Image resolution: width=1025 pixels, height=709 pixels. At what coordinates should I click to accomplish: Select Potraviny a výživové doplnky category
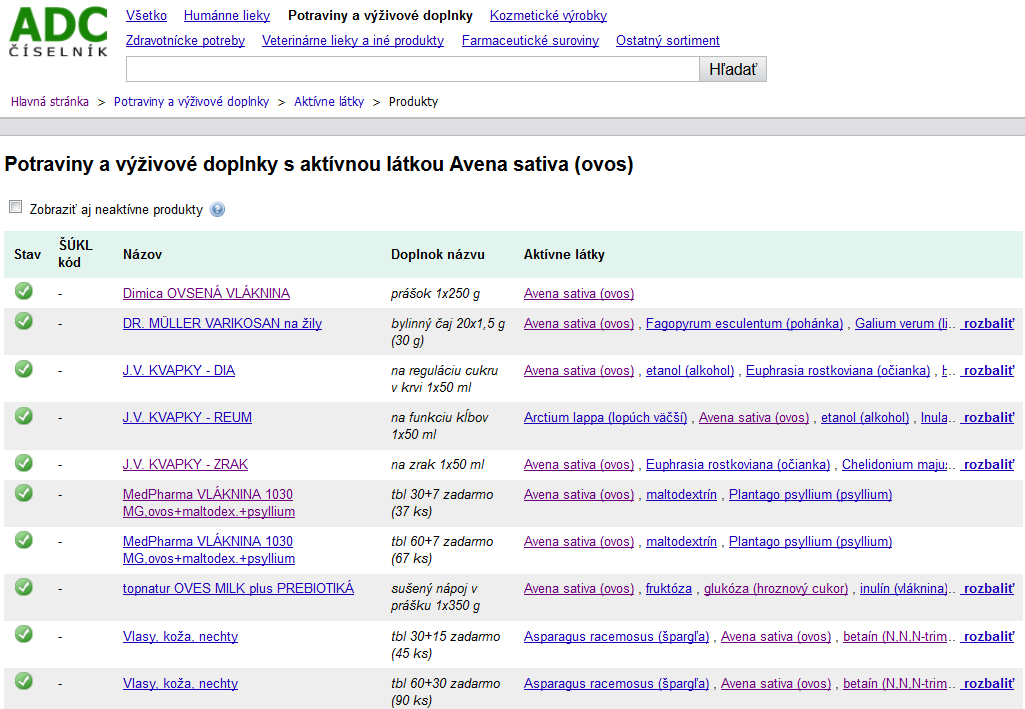pos(380,15)
